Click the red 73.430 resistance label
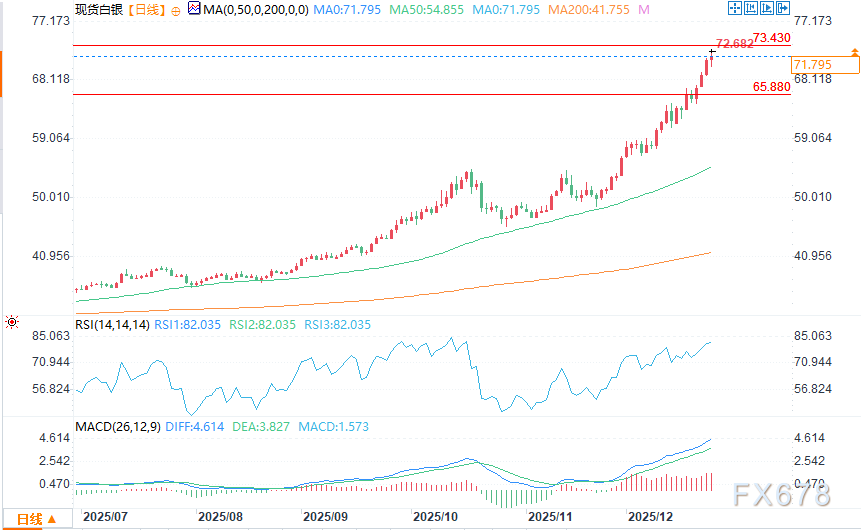Viewport: 861px width, 530px height. [x=771, y=38]
